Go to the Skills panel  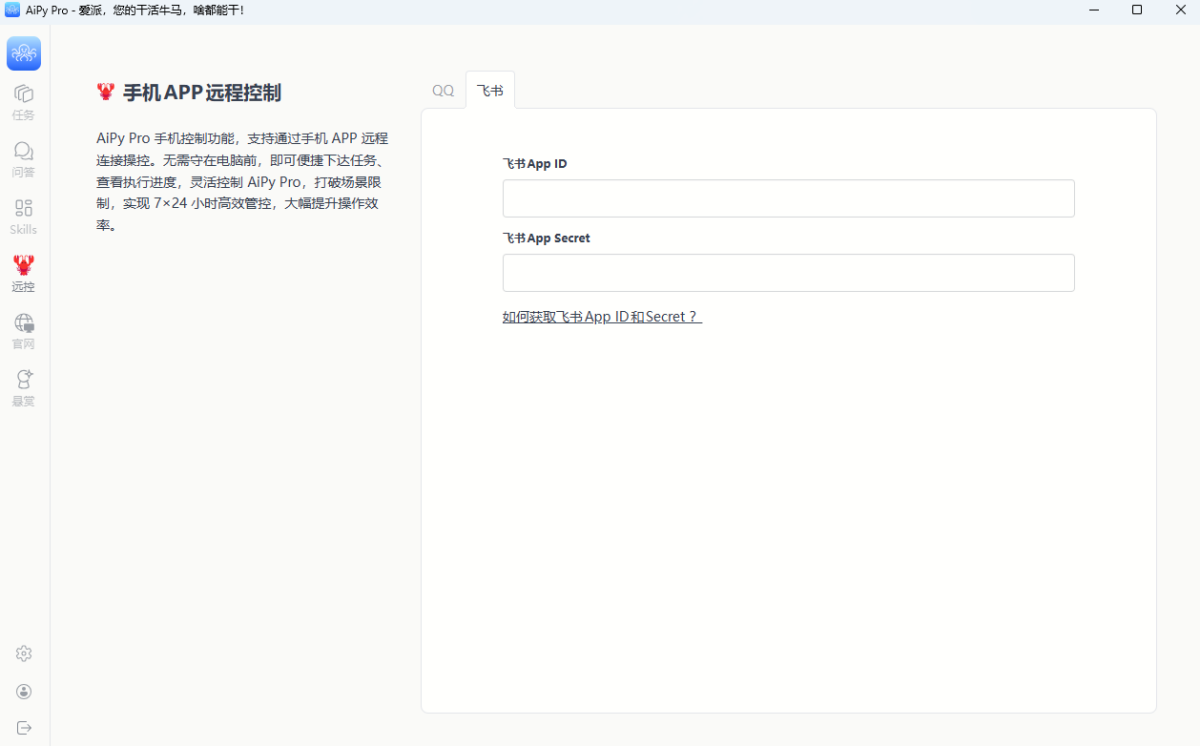[24, 215]
